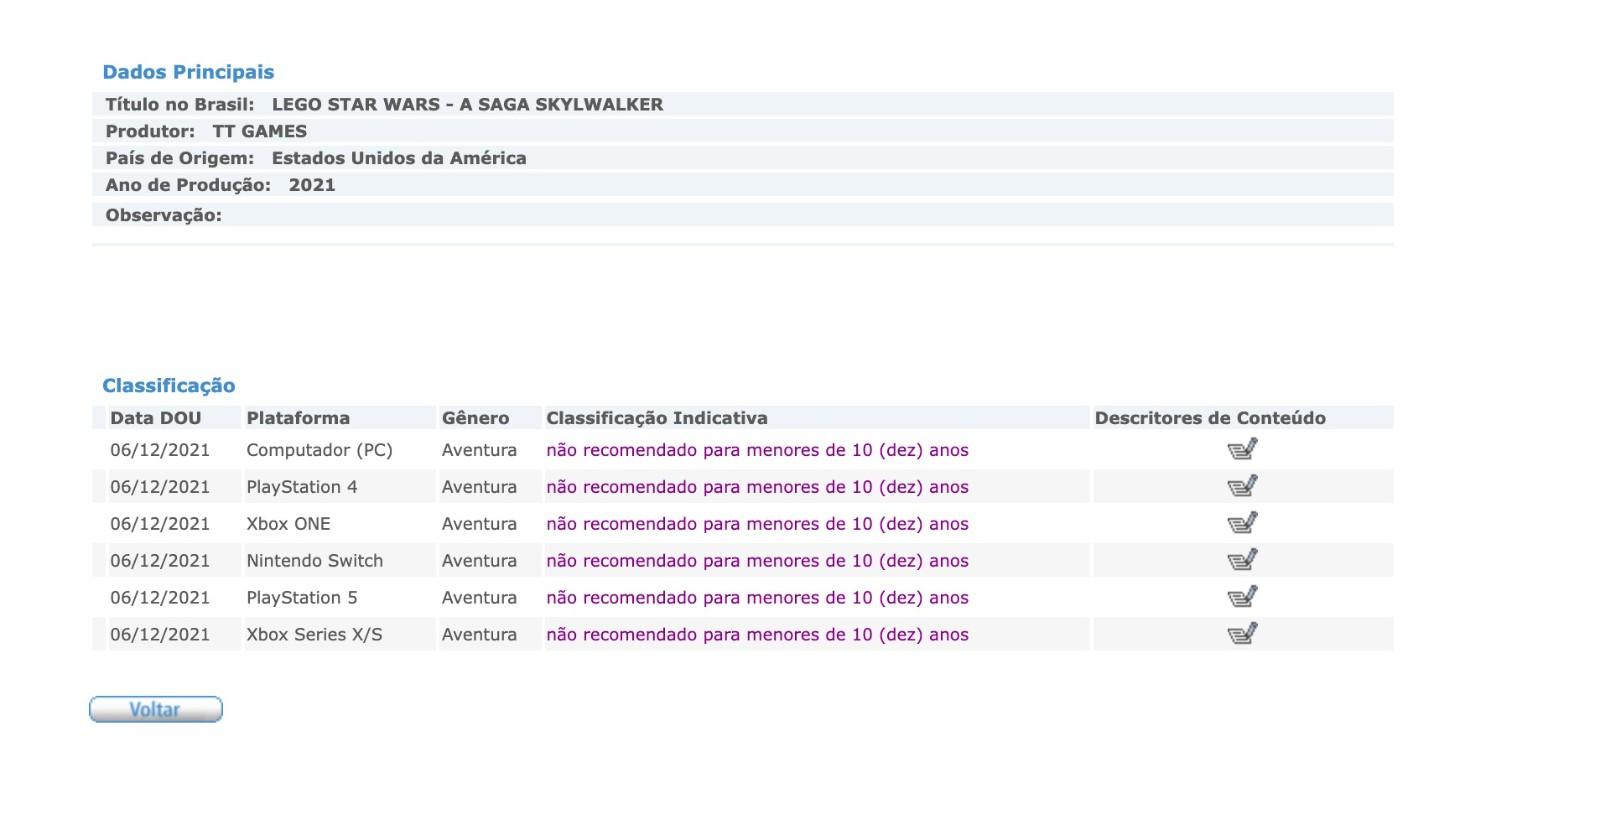Select the Xbox Series X/S classification rating link
Viewport: 1600px width, 813px height.
pos(757,635)
